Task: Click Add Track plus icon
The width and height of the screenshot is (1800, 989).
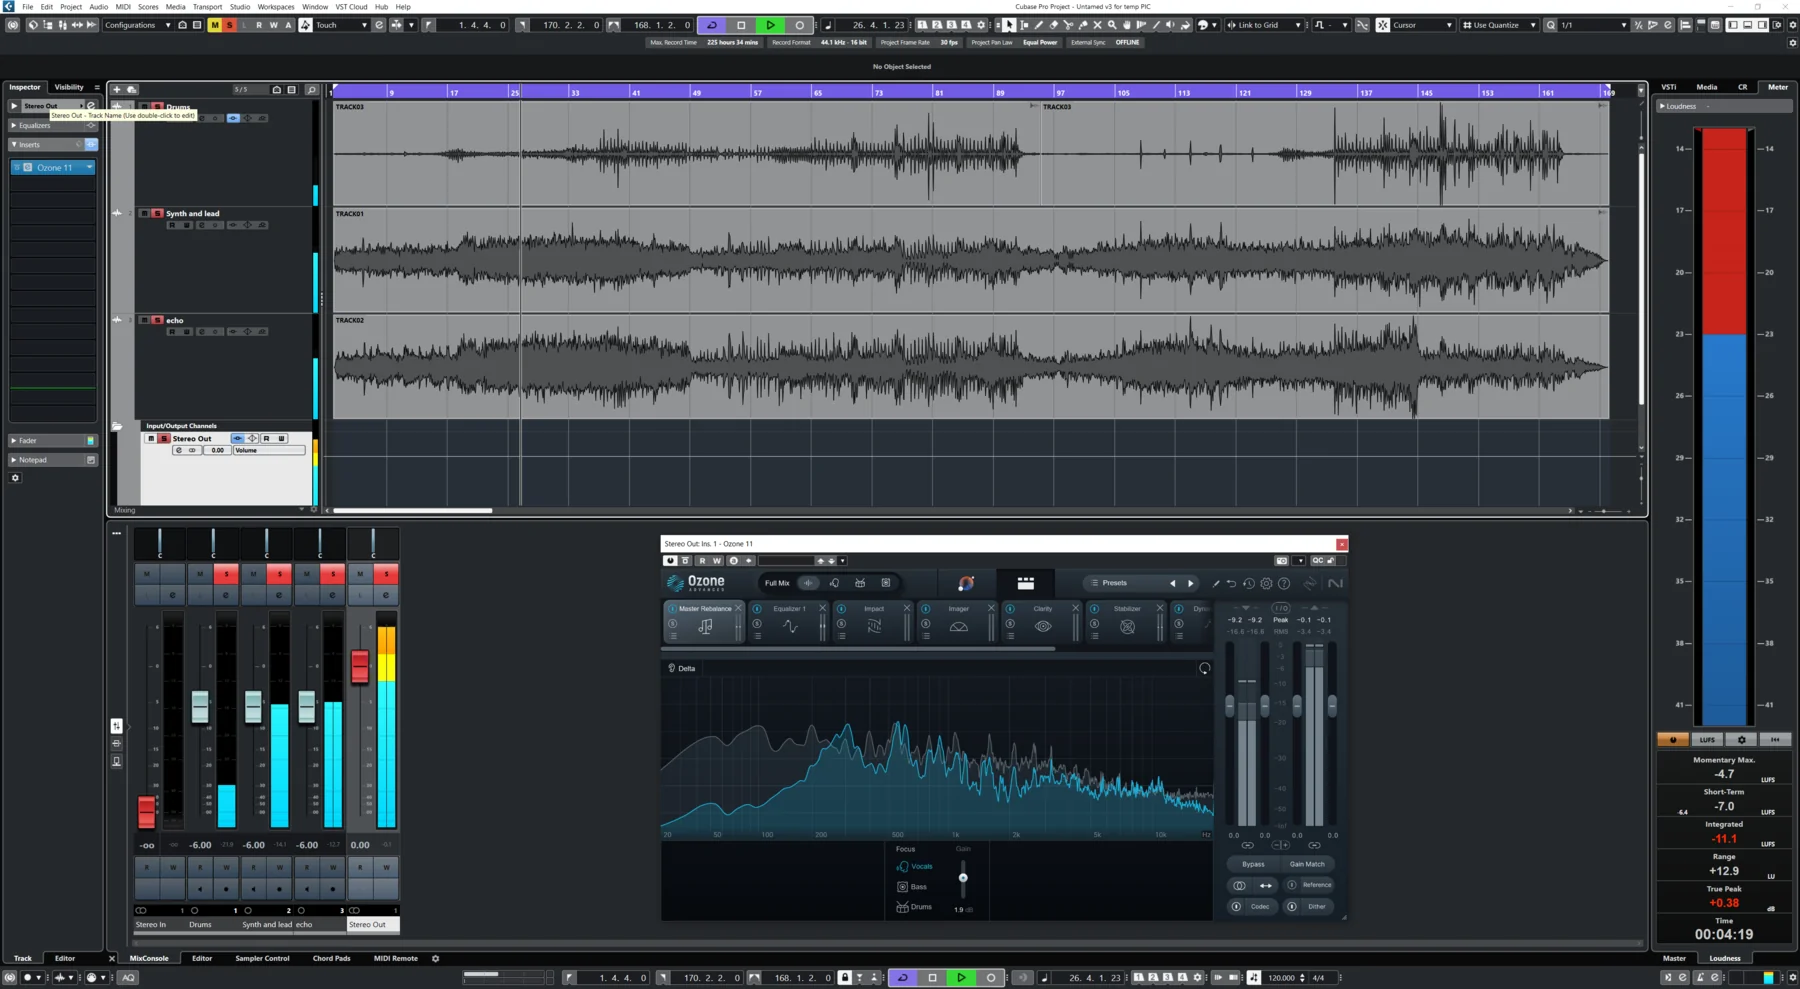Action: pos(117,90)
